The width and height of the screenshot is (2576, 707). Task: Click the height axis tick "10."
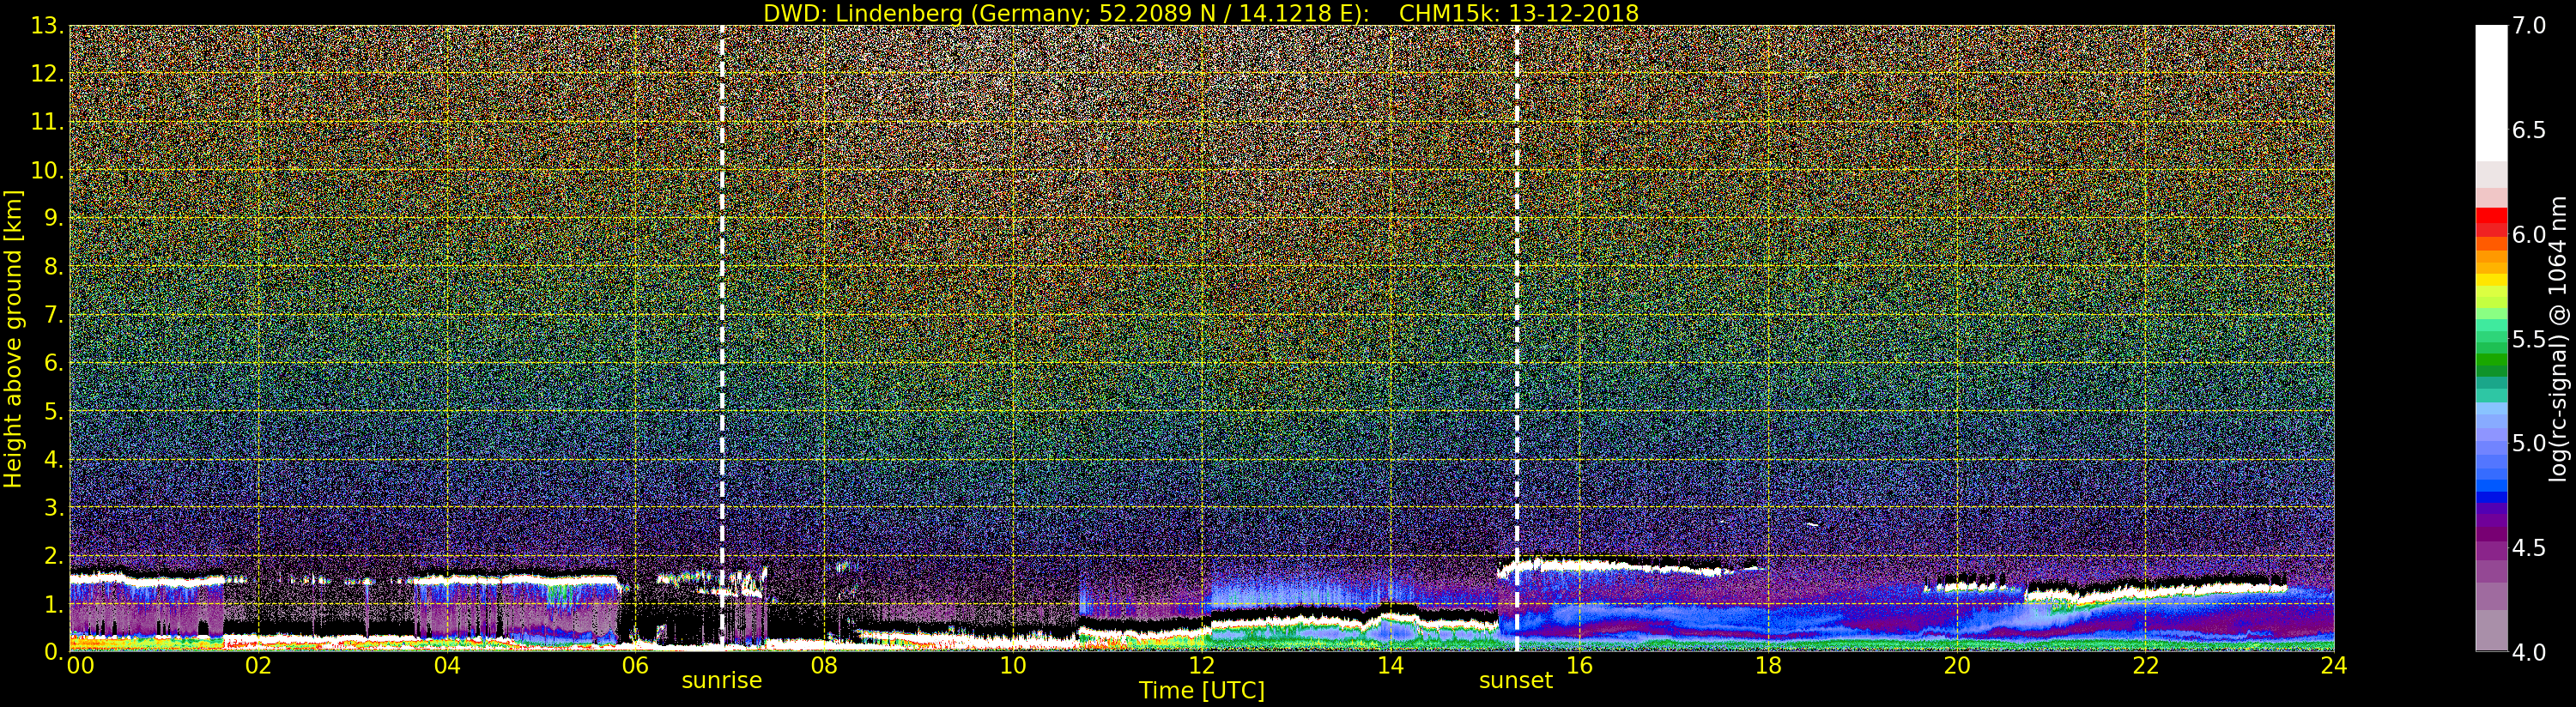tap(47, 170)
